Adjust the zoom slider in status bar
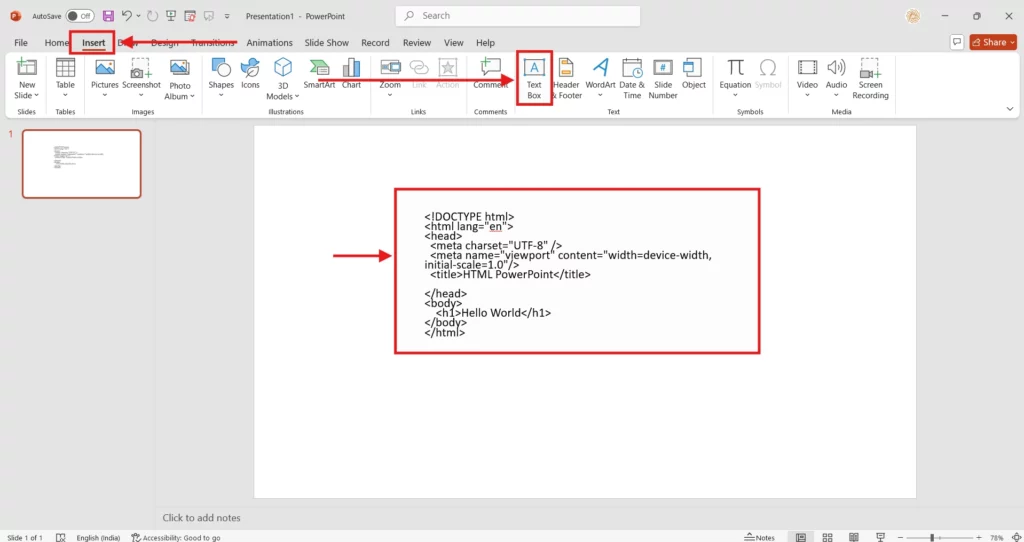The width and height of the screenshot is (1024, 542). click(932, 537)
